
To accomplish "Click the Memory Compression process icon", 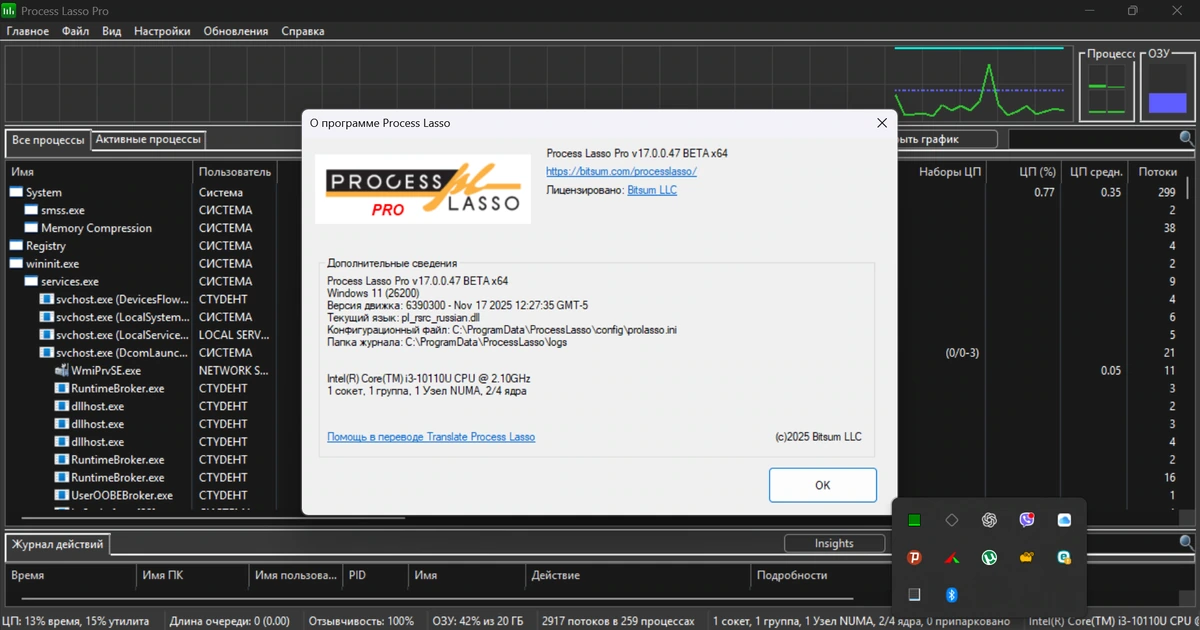I will coord(32,228).
